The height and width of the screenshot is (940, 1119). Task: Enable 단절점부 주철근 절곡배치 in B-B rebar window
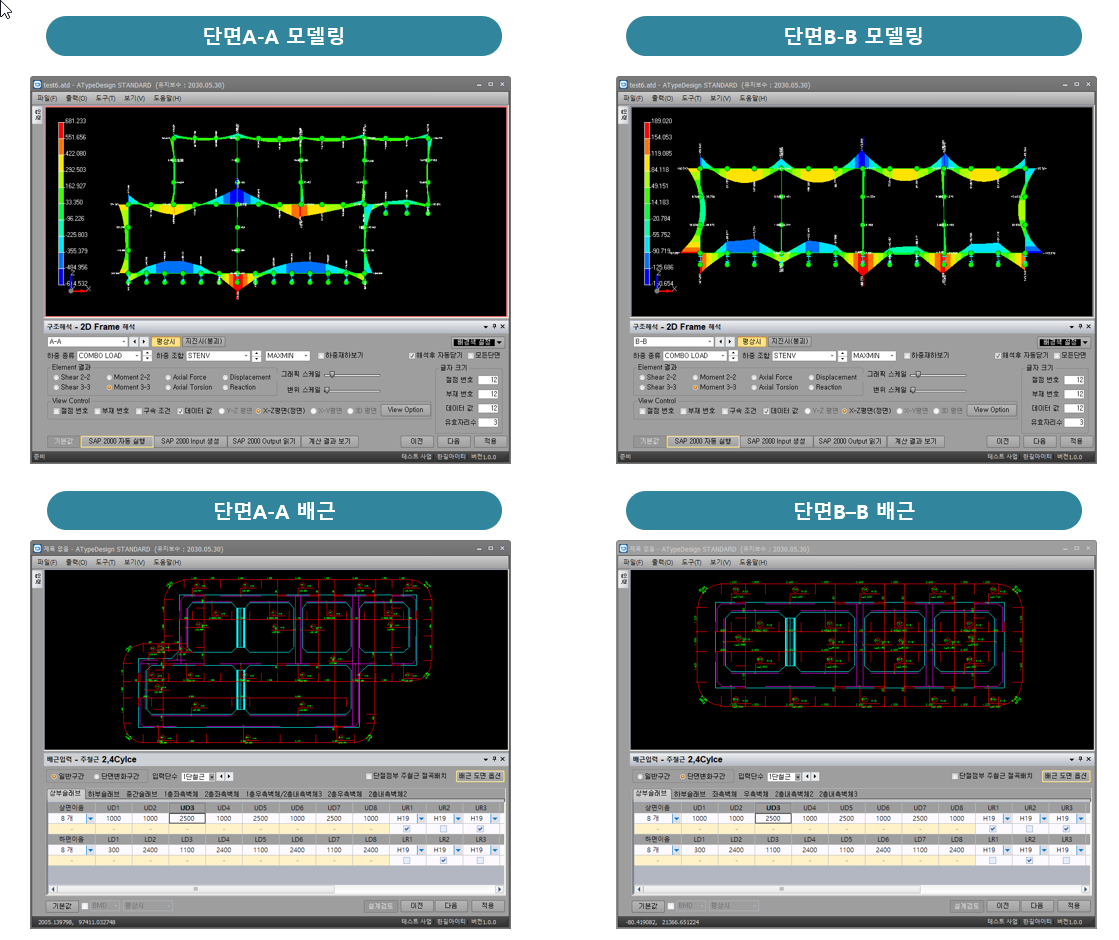click(955, 777)
